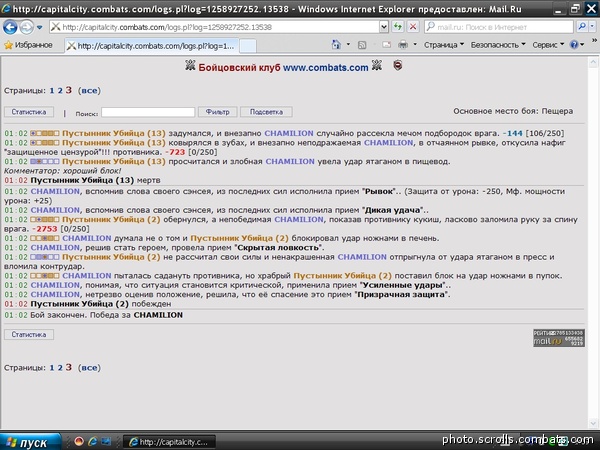
Task: Click the Бойцовский клуб title text
Action: pyautogui.click(x=239, y=68)
